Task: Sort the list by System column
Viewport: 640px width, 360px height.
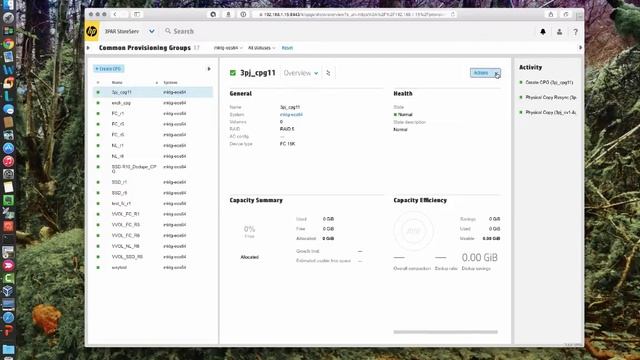Action: (170, 82)
